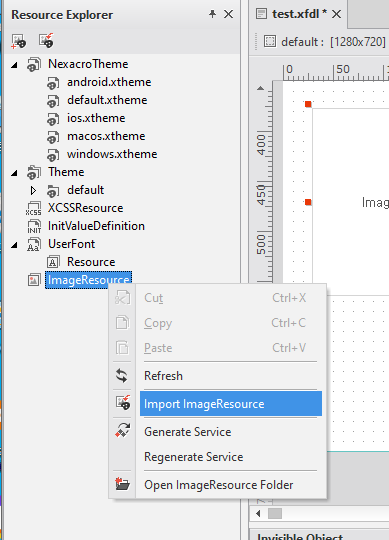
Task: Choose Import ImageResource menu entry
Action: [x=231, y=404]
